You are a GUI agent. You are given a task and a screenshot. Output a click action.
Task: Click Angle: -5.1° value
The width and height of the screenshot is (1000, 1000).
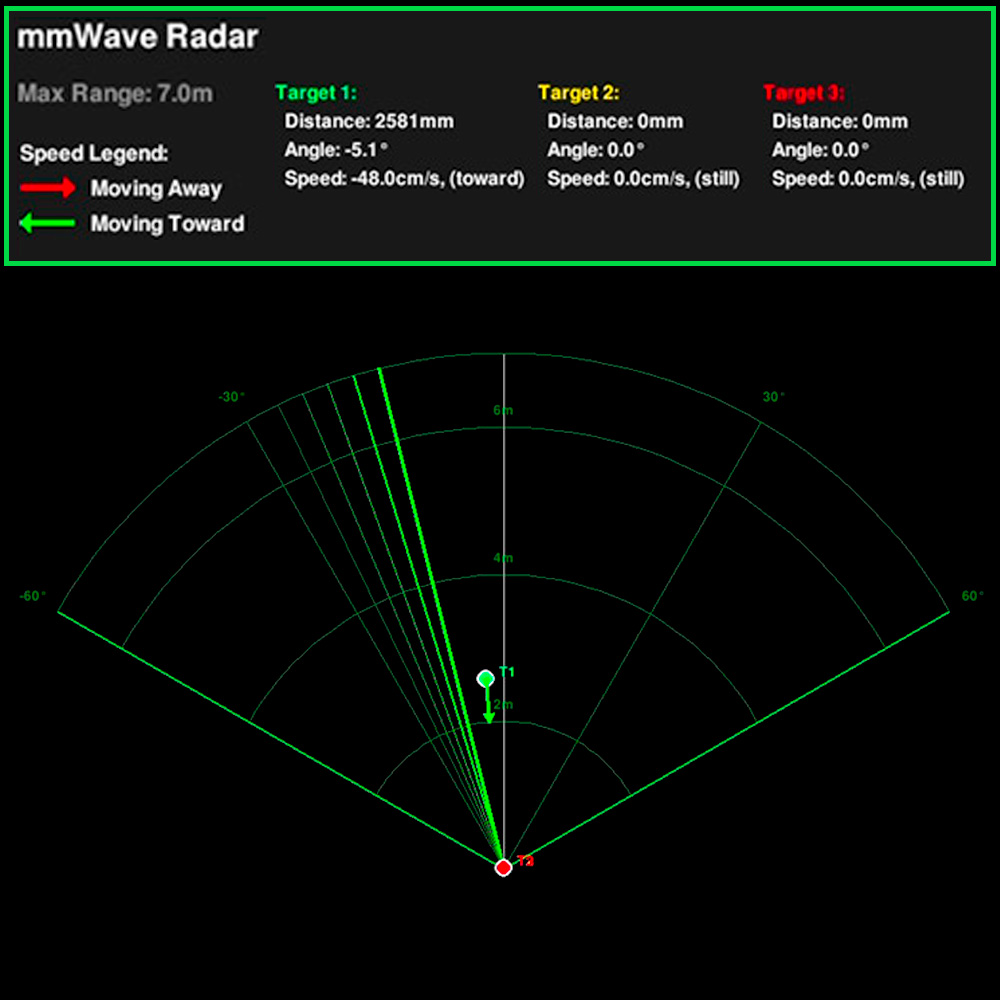[336, 150]
